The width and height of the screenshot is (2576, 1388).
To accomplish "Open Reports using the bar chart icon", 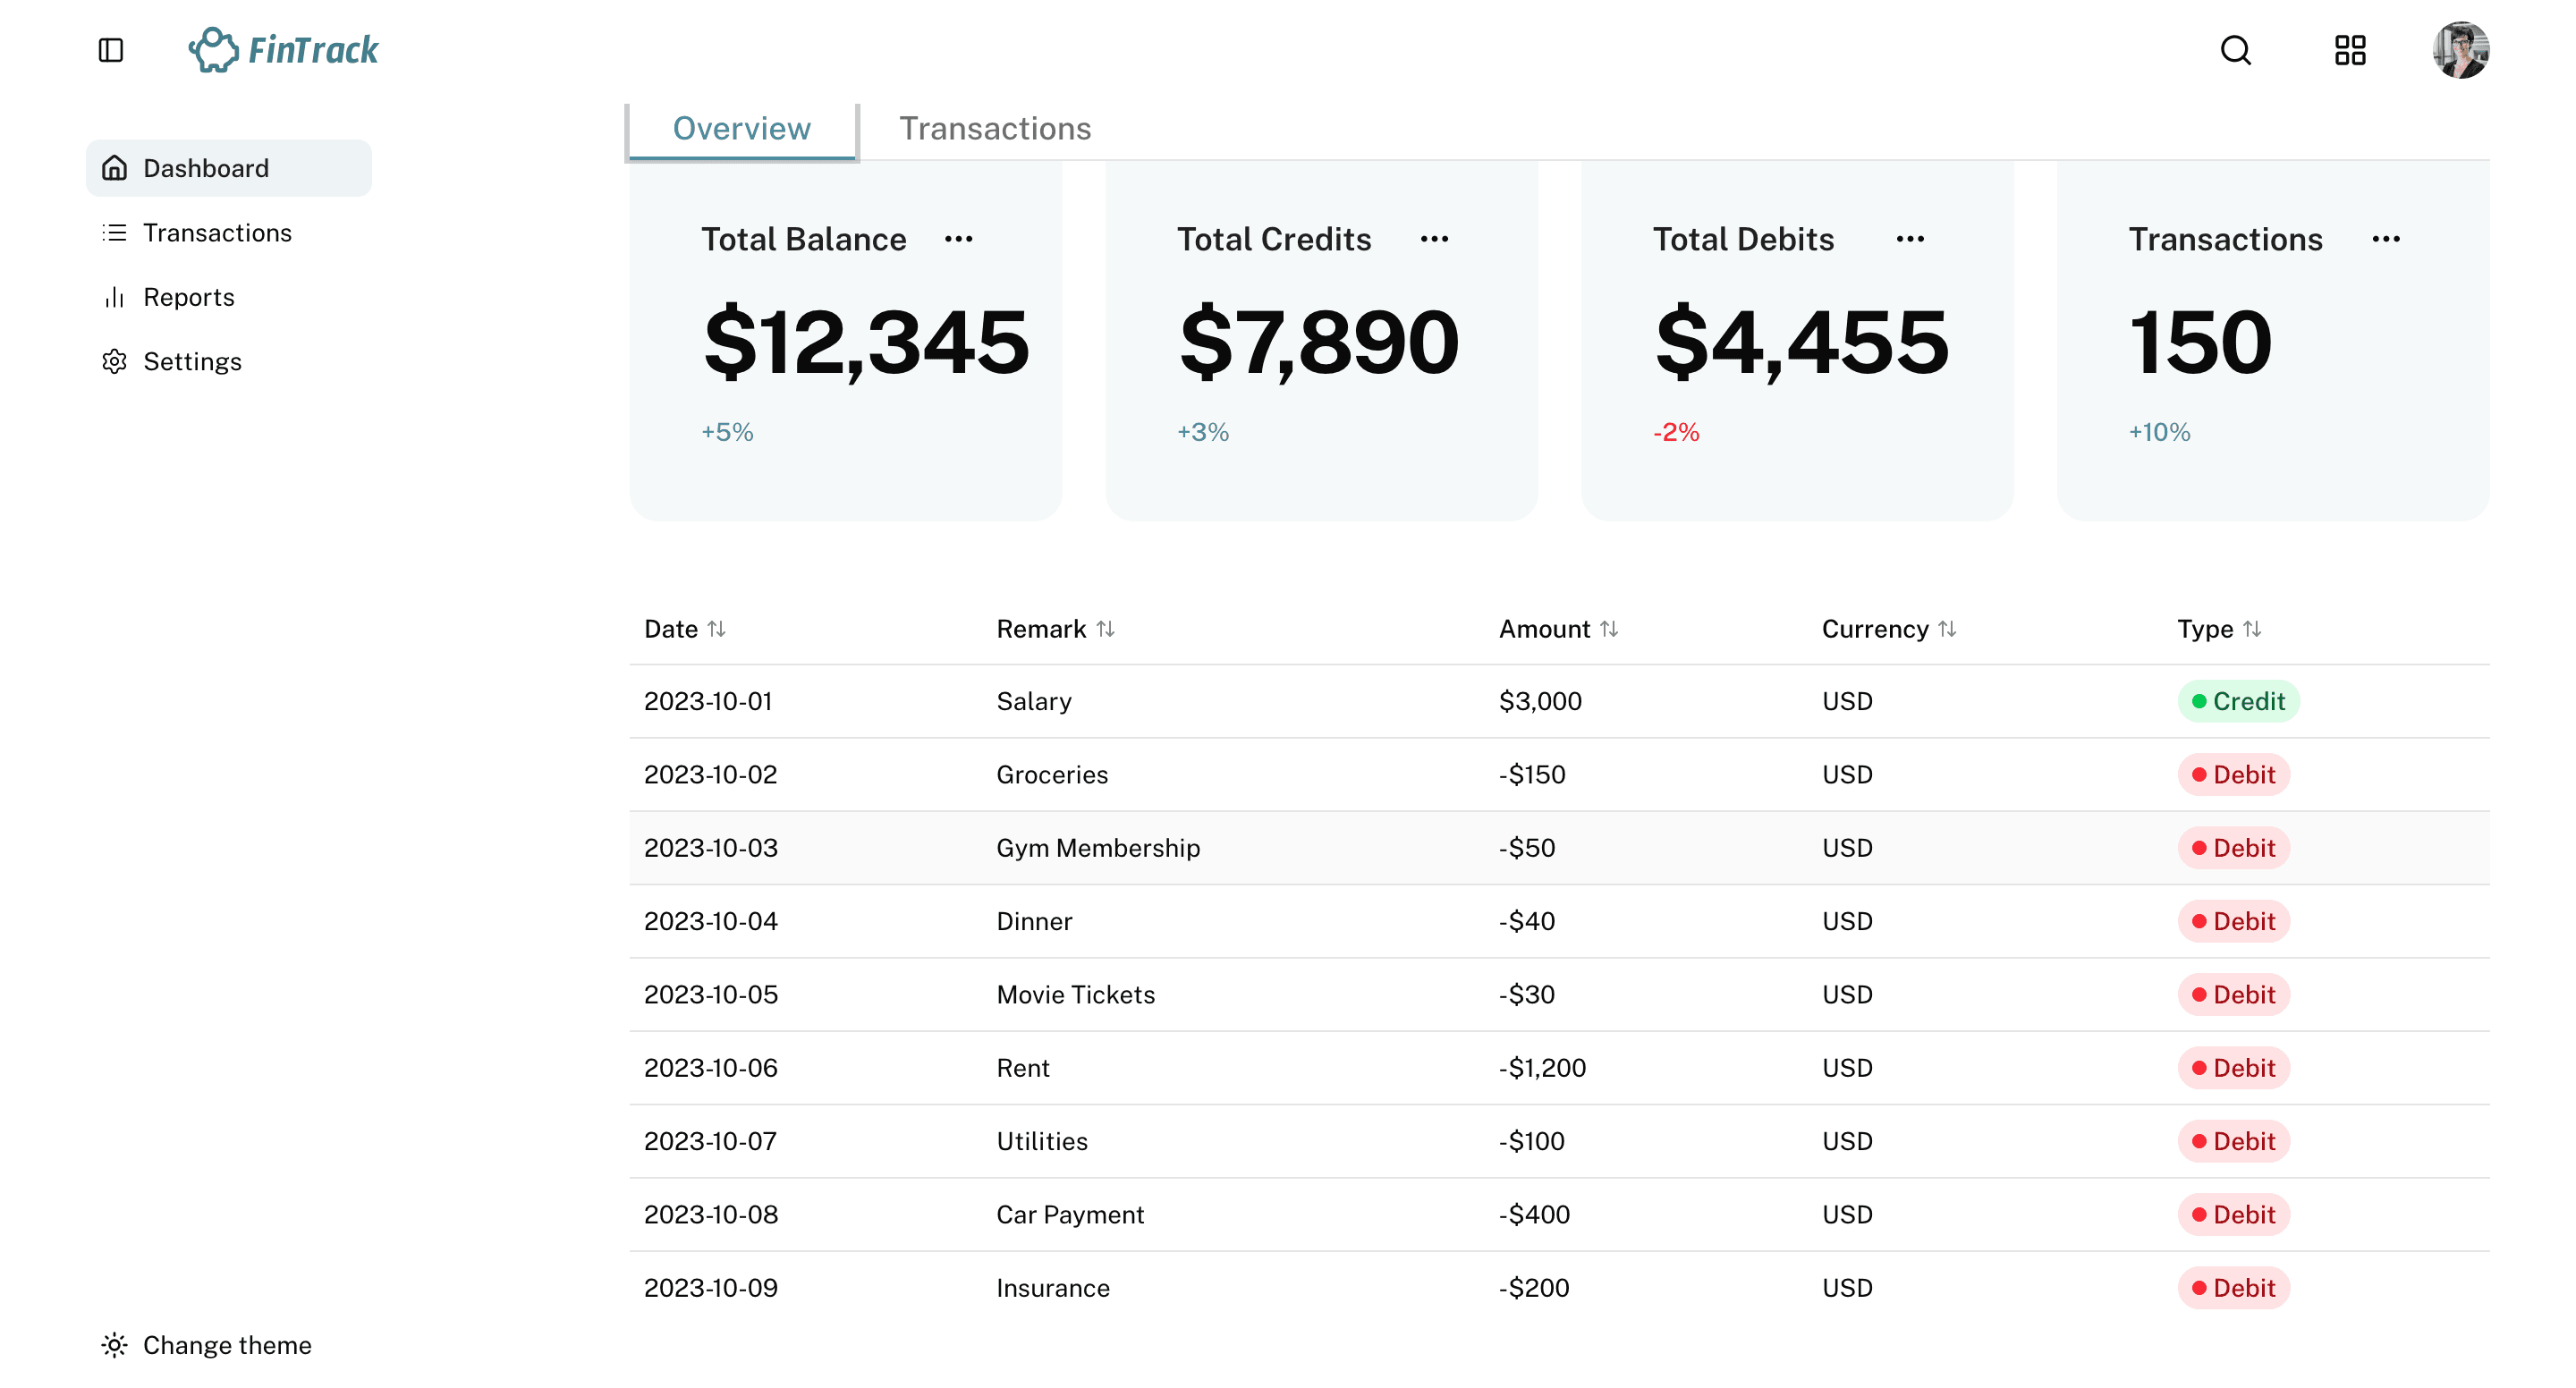I will [114, 297].
